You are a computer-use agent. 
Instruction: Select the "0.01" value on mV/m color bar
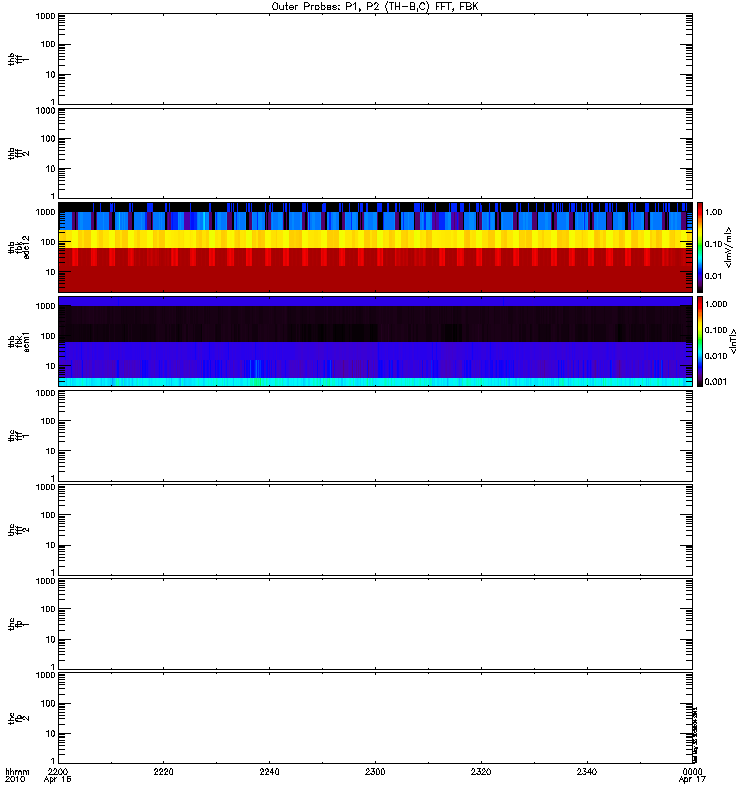(713, 276)
